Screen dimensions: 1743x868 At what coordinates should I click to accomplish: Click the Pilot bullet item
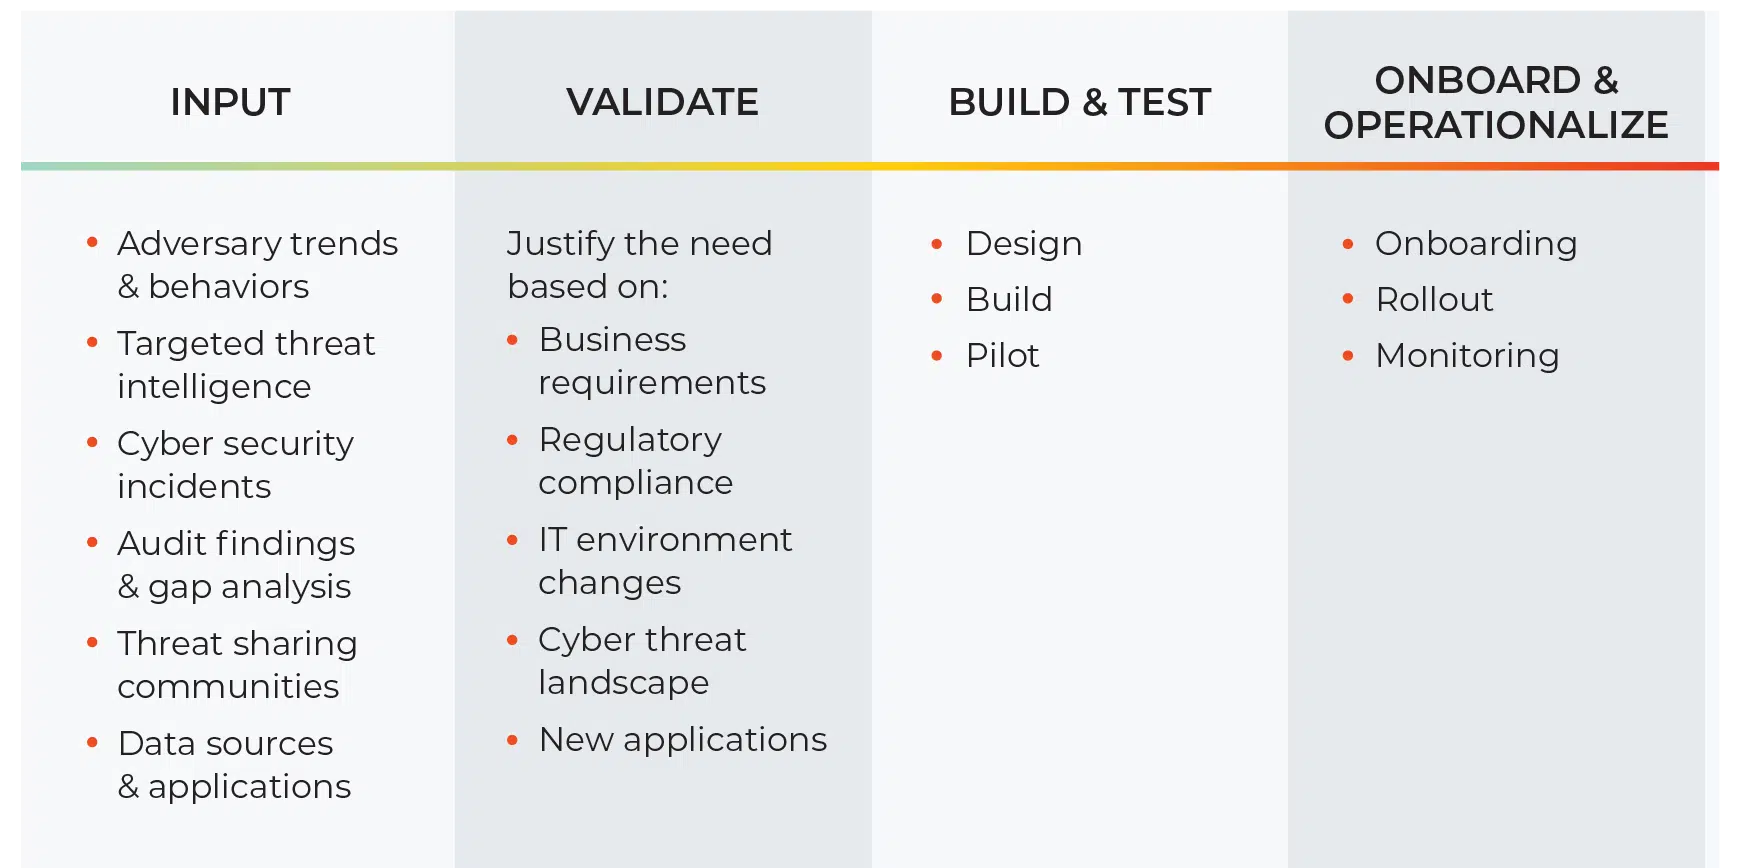1002,356
